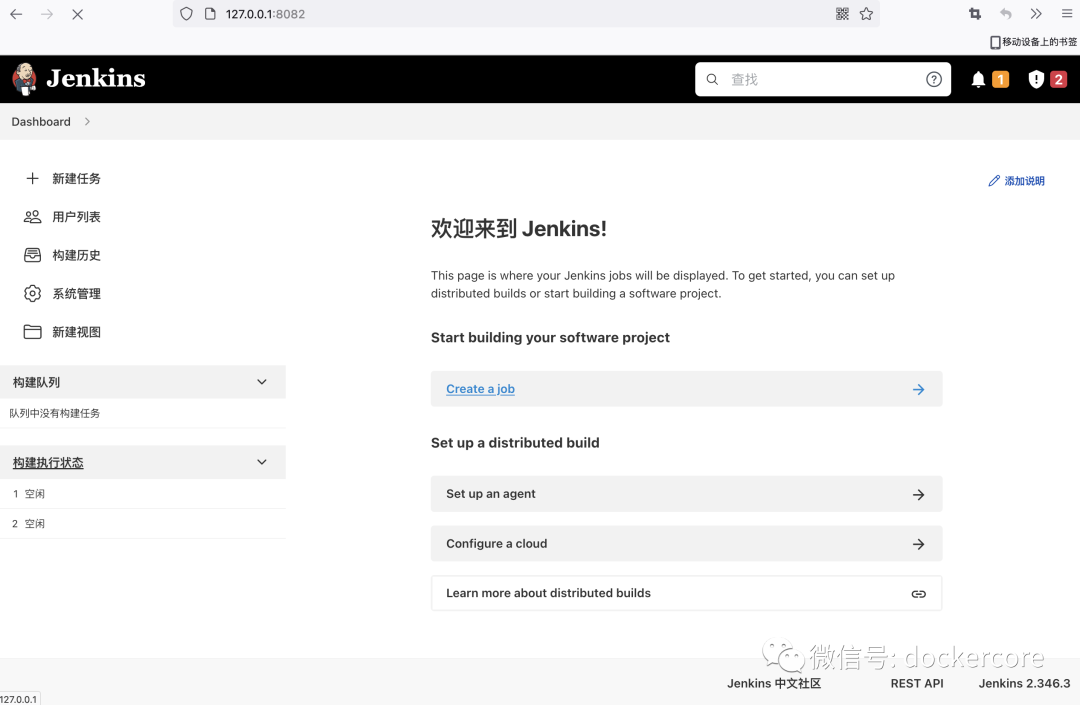This screenshot has height=705, width=1080.
Task: Click the Dashboard breadcrumb
Action: point(41,121)
